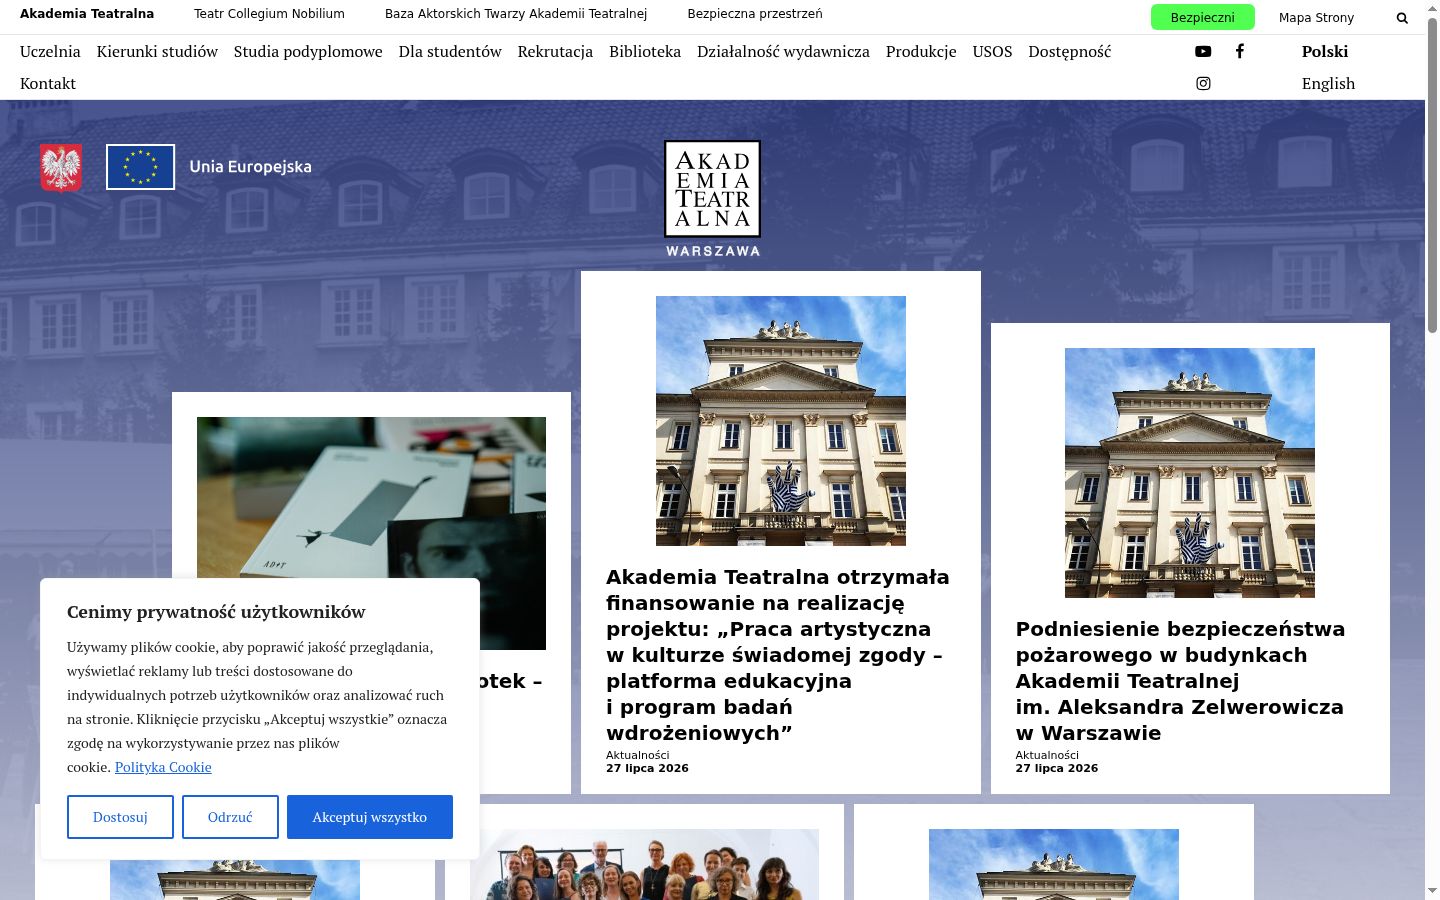The height and width of the screenshot is (900, 1440).
Task: Open the Dostępność menu item
Action: coord(1069,51)
